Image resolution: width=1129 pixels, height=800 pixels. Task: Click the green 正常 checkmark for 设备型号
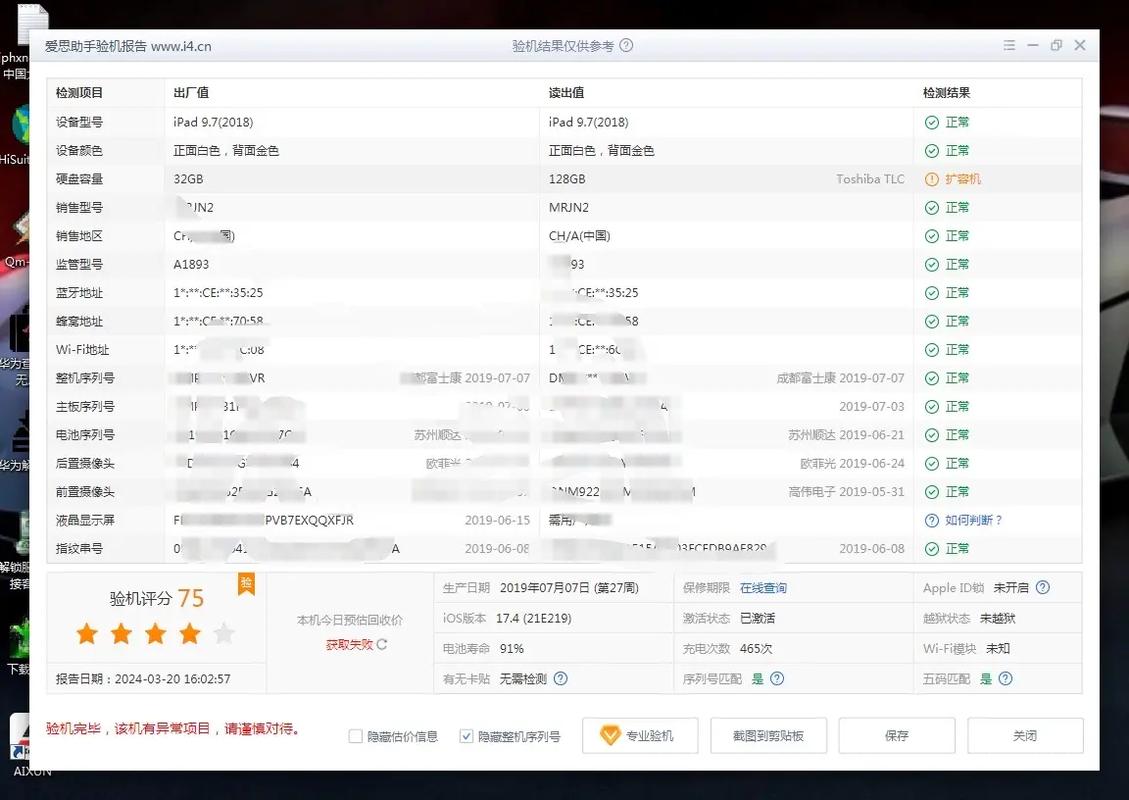[x=930, y=121]
